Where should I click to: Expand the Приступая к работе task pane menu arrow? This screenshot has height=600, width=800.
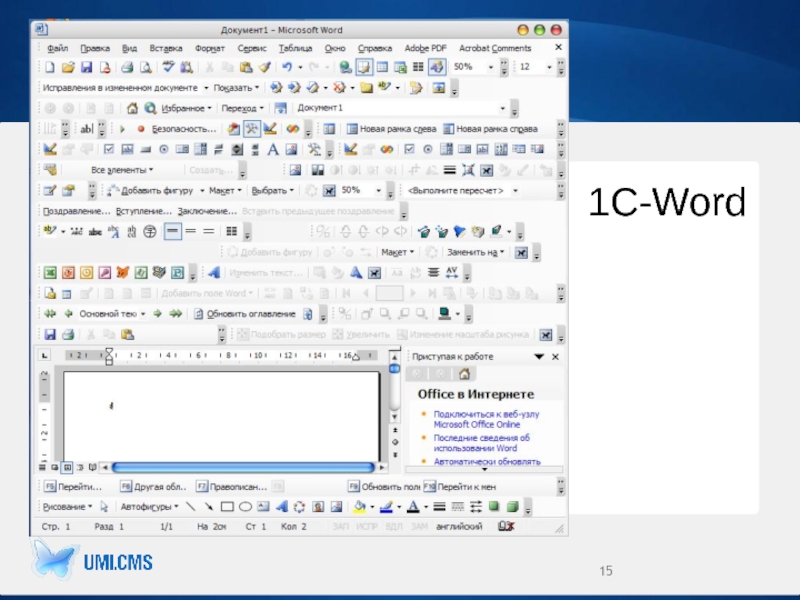[x=539, y=357]
